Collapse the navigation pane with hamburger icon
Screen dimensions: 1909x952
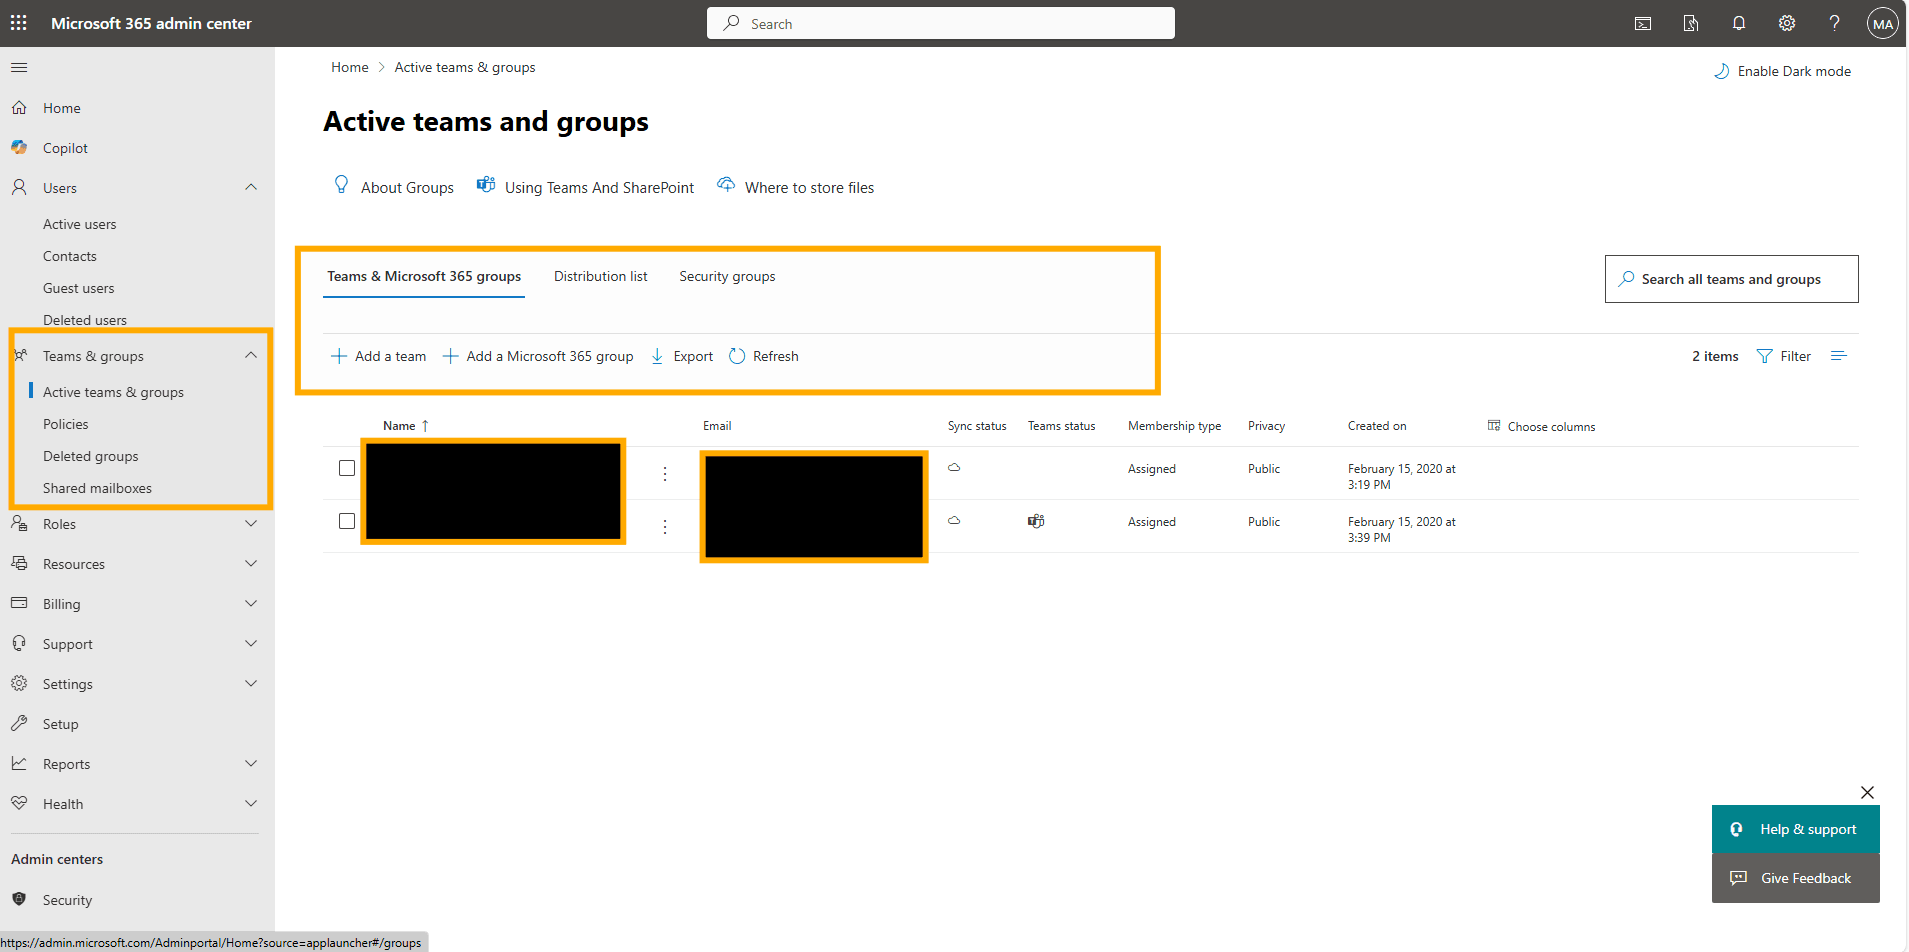coord(19,67)
